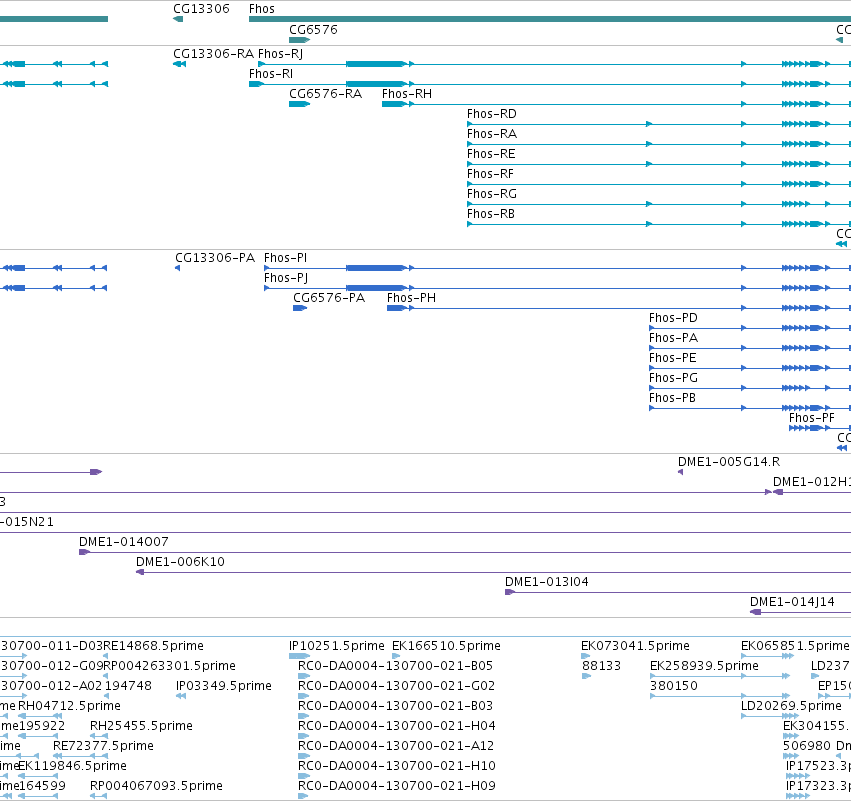Image resolution: width=851 pixels, height=801 pixels.
Task: Select the Fhos-RI transcript label
Action: pyautogui.click(x=271, y=74)
